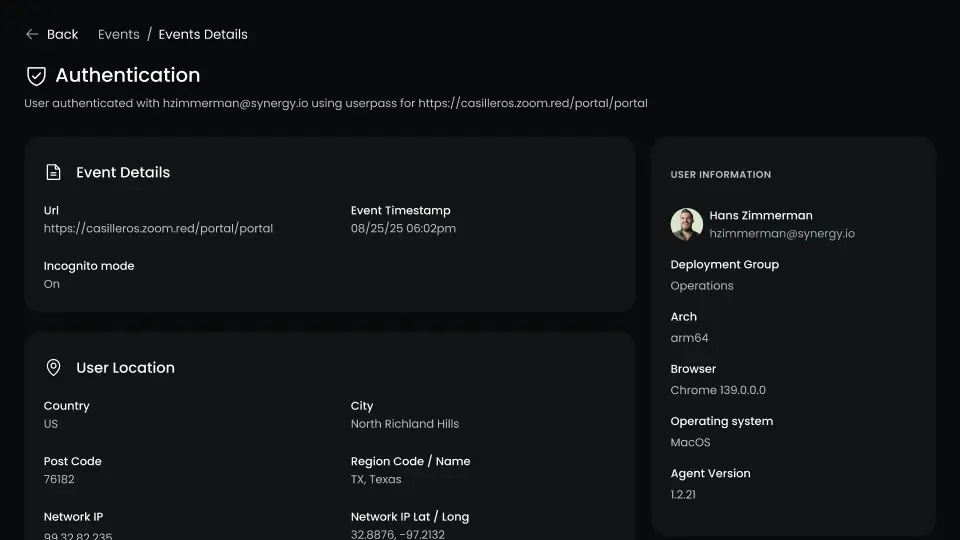
Task: Open the Events breadcrumb link
Action: [x=118, y=34]
